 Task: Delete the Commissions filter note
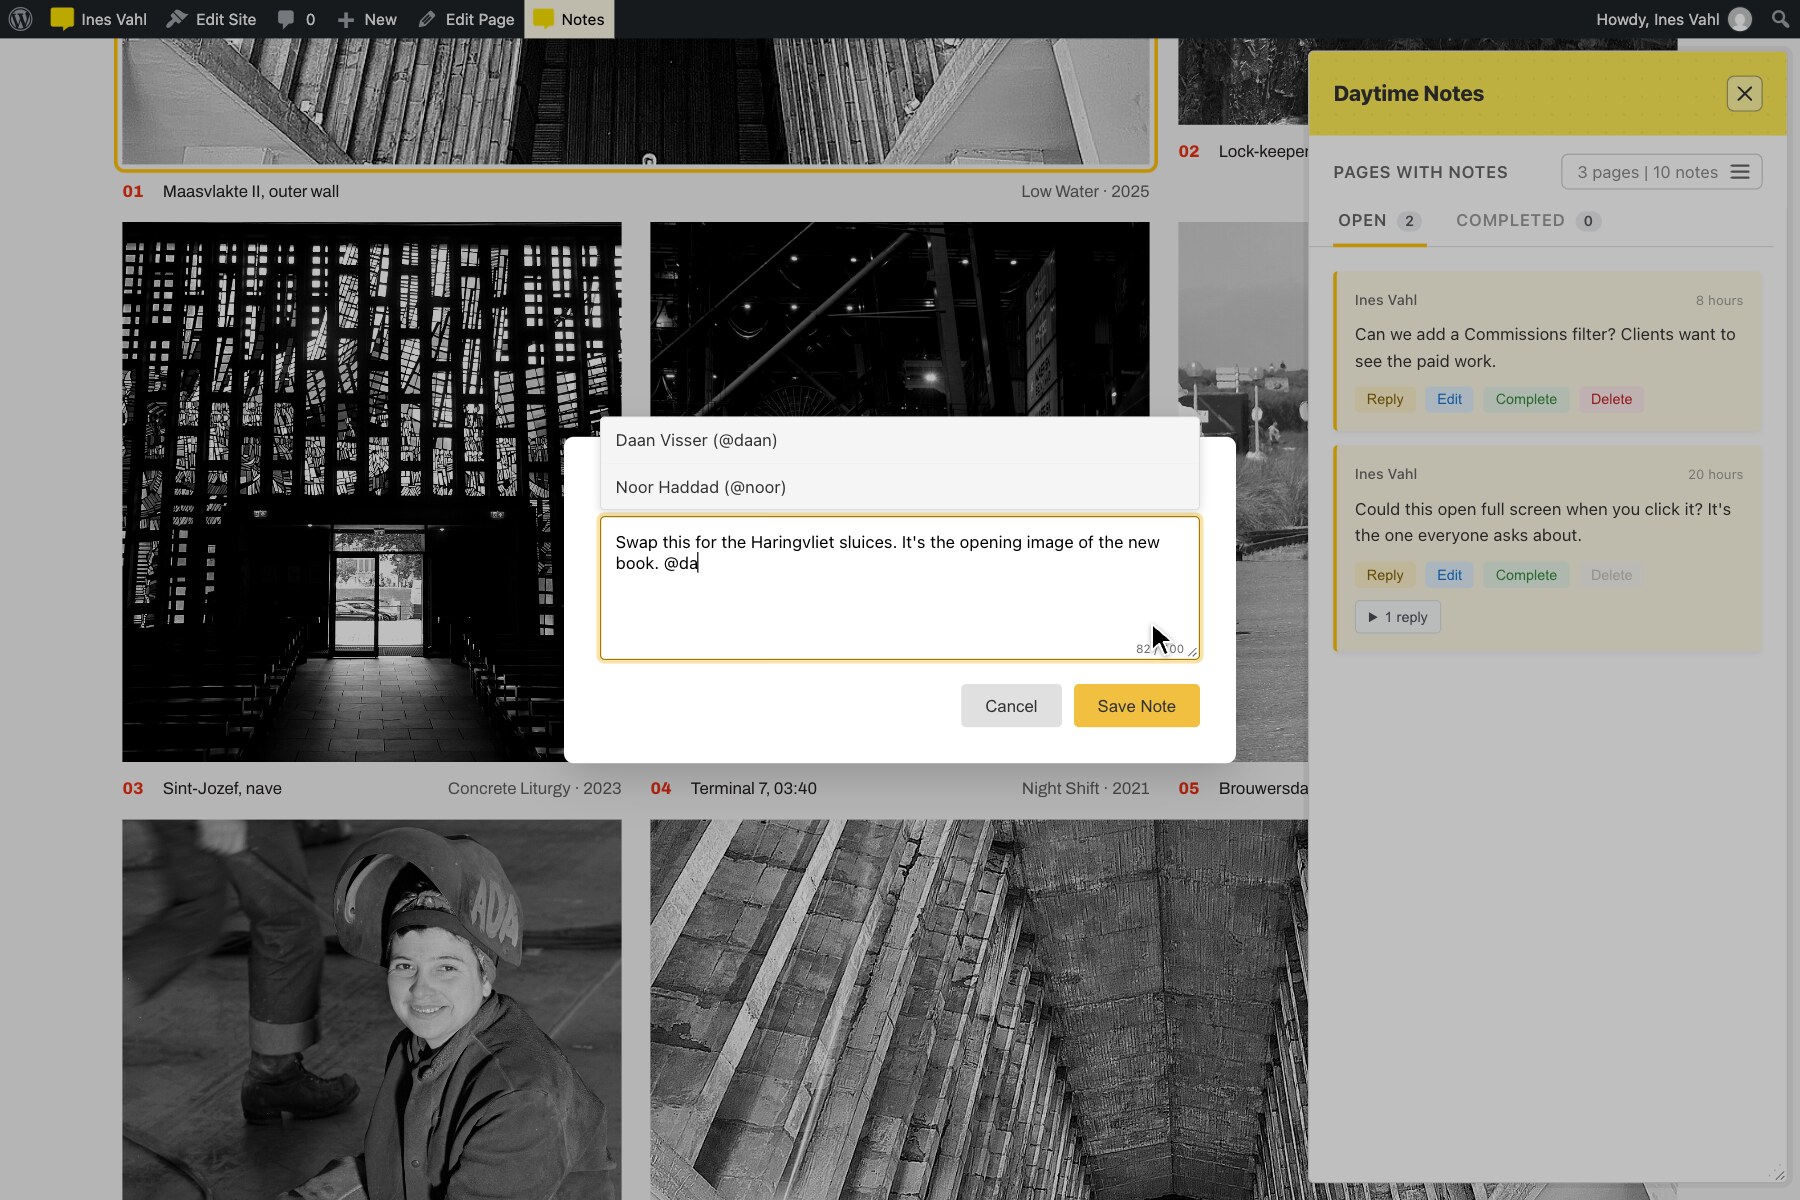[x=1611, y=399]
